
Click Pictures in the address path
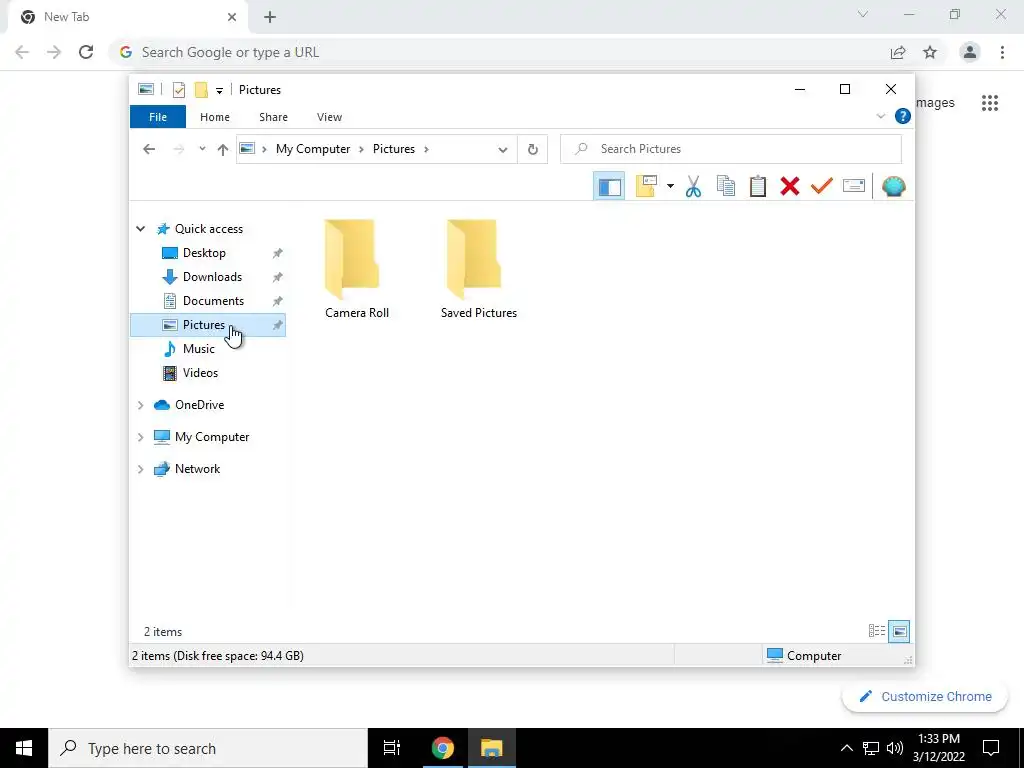pyautogui.click(x=394, y=149)
